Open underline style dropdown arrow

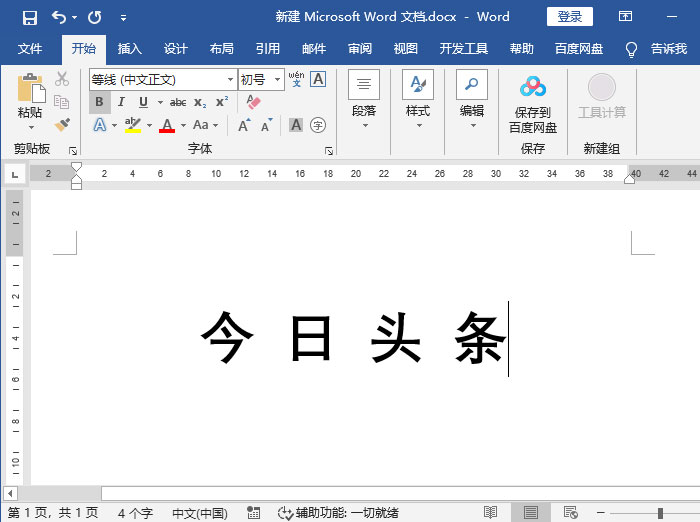[160, 103]
